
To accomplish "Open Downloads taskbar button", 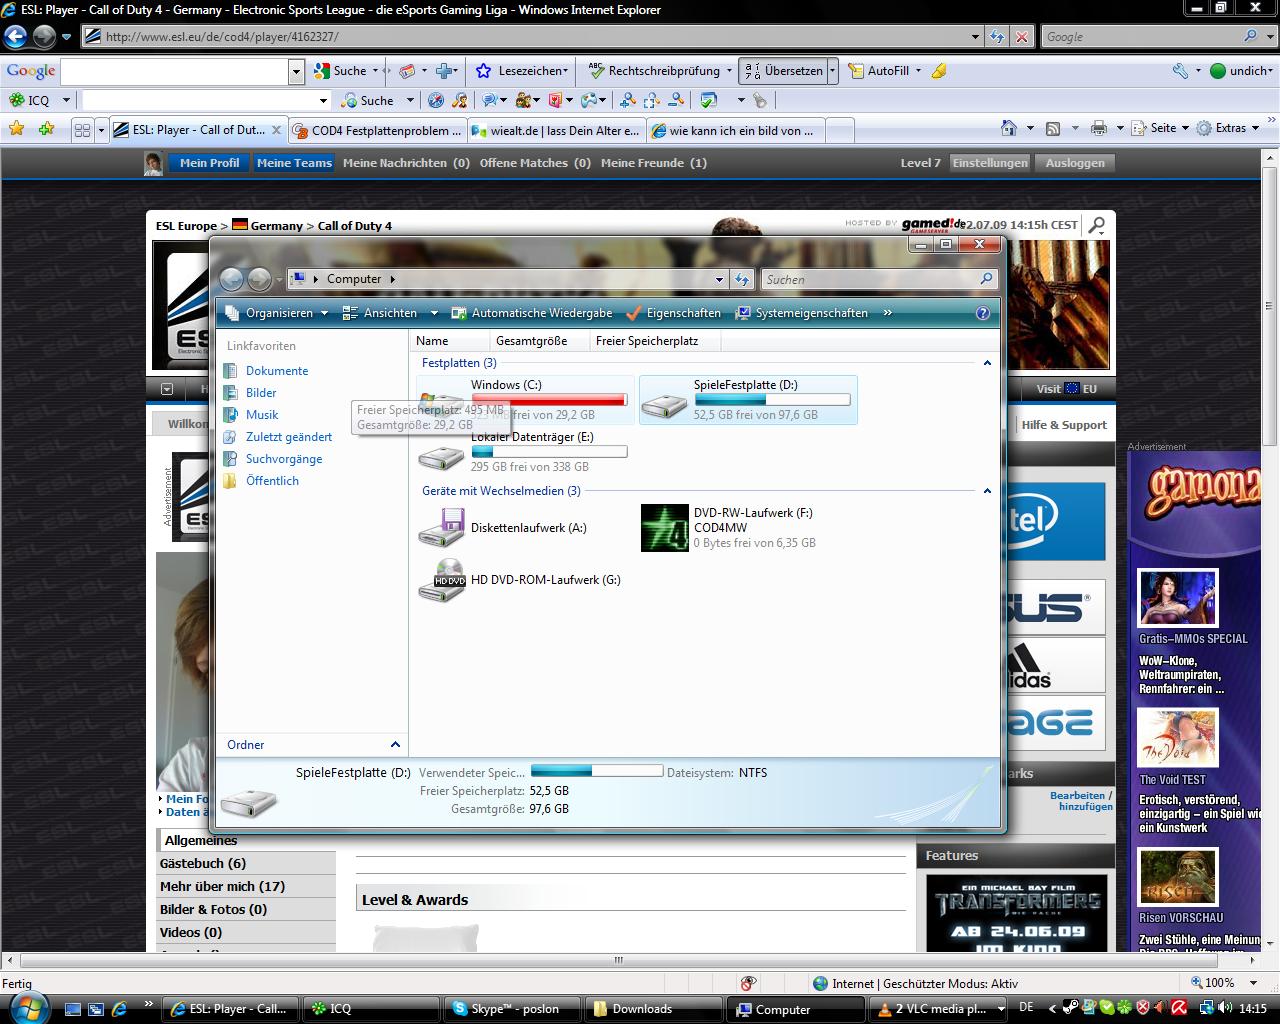I will 653,1009.
